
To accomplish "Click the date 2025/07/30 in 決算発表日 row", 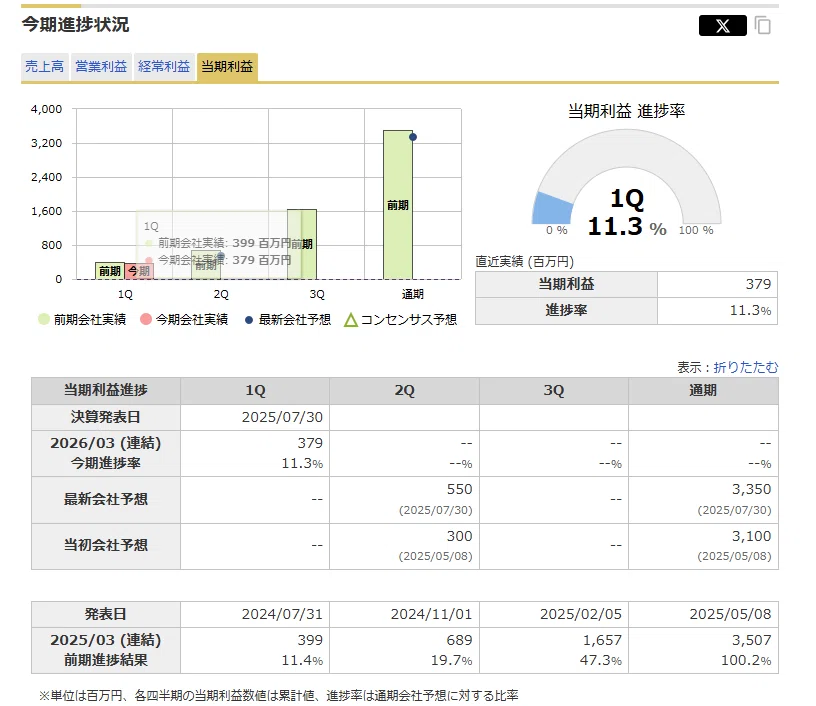I will 282,417.
